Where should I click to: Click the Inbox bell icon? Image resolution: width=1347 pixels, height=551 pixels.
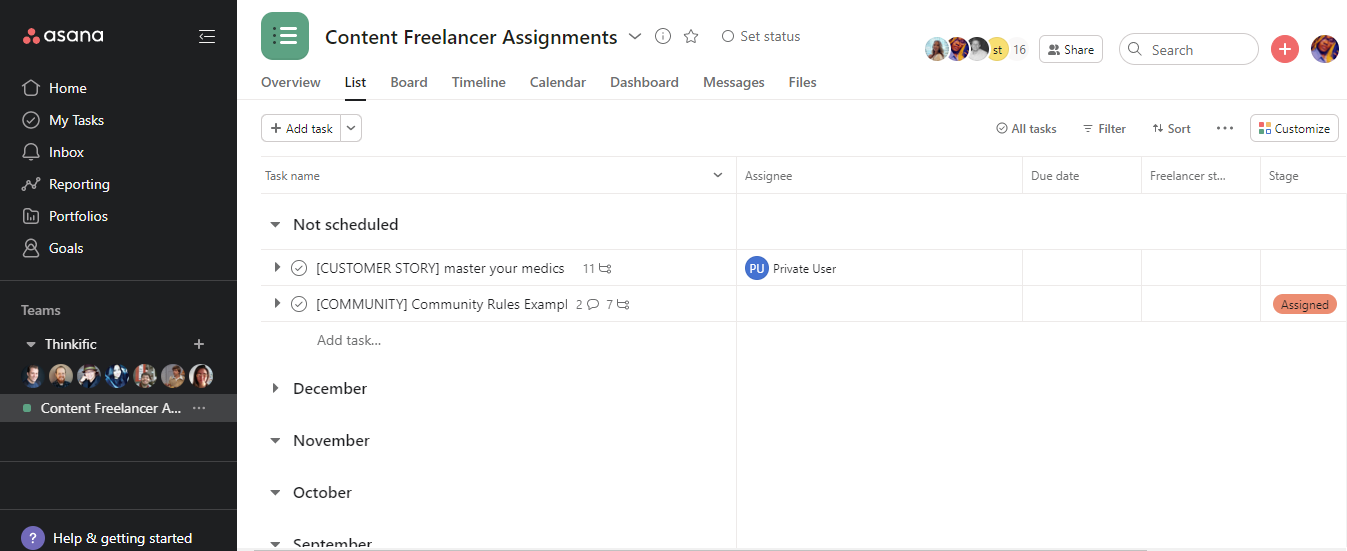coord(31,152)
